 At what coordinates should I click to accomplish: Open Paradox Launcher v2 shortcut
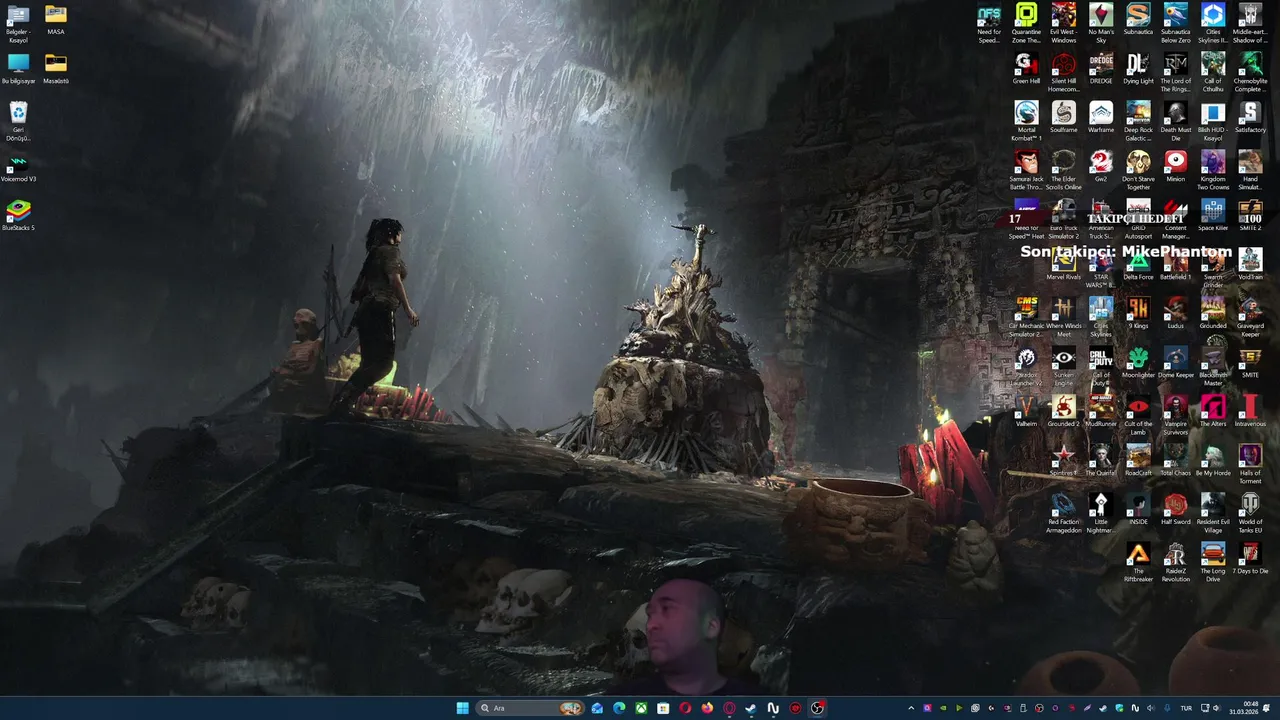click(x=1026, y=365)
